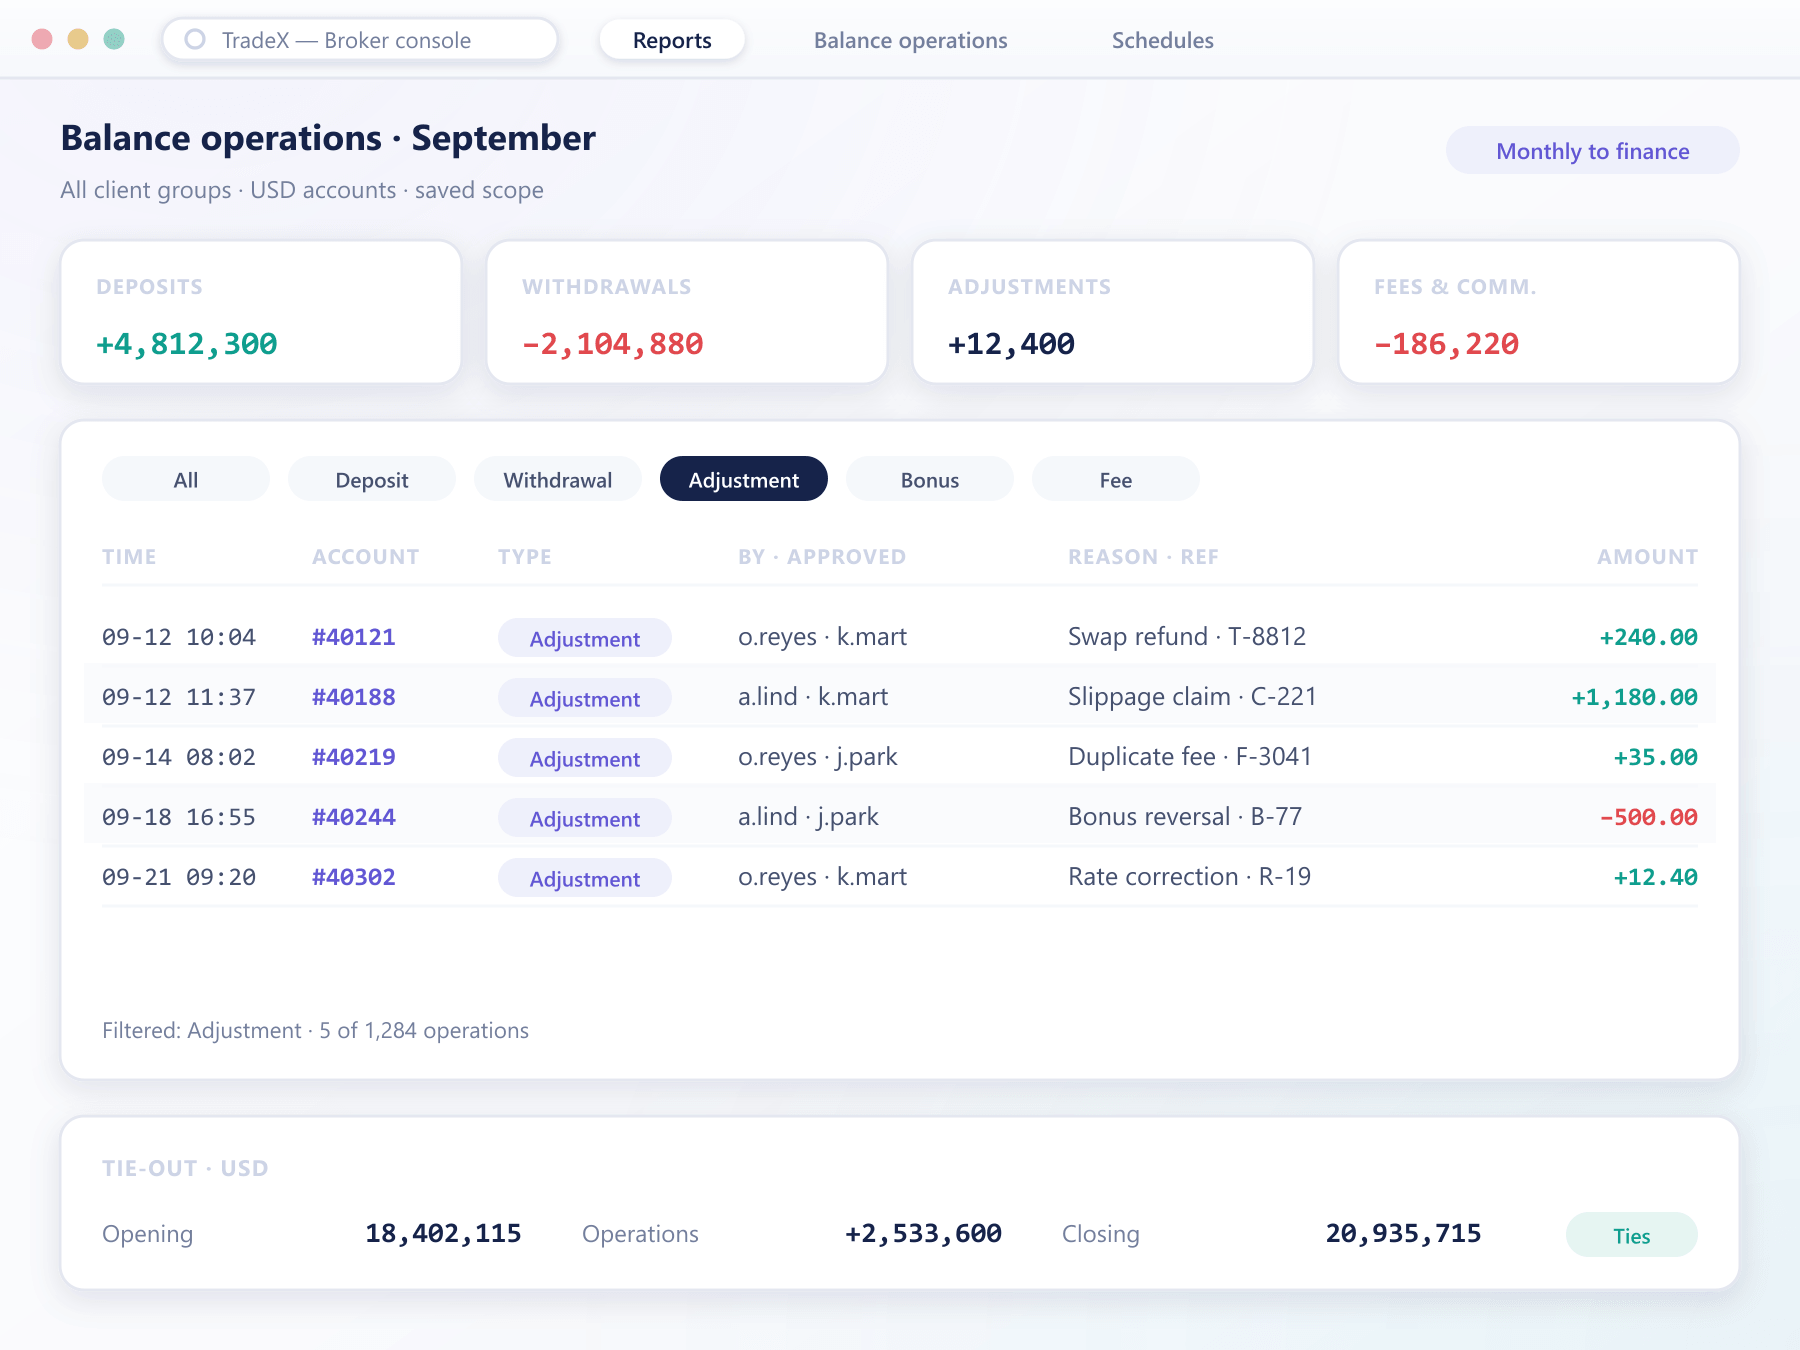1800x1350 pixels.
Task: Click the Monthly to finance button
Action: (x=1592, y=151)
